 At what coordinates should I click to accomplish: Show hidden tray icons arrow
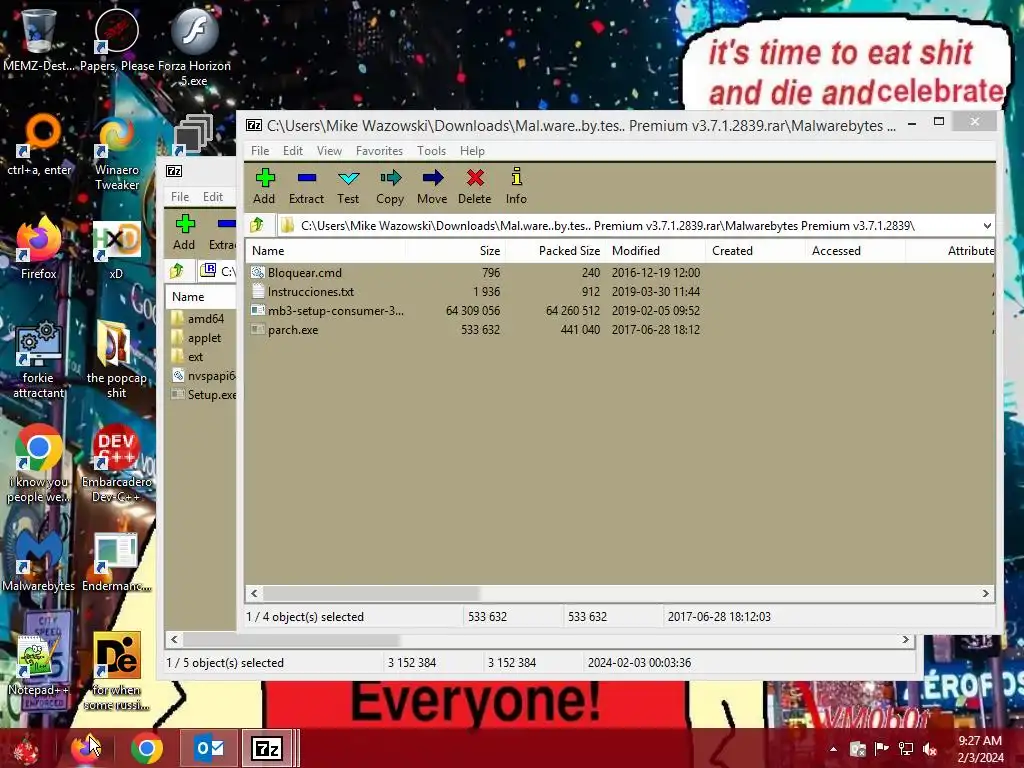tap(833, 749)
